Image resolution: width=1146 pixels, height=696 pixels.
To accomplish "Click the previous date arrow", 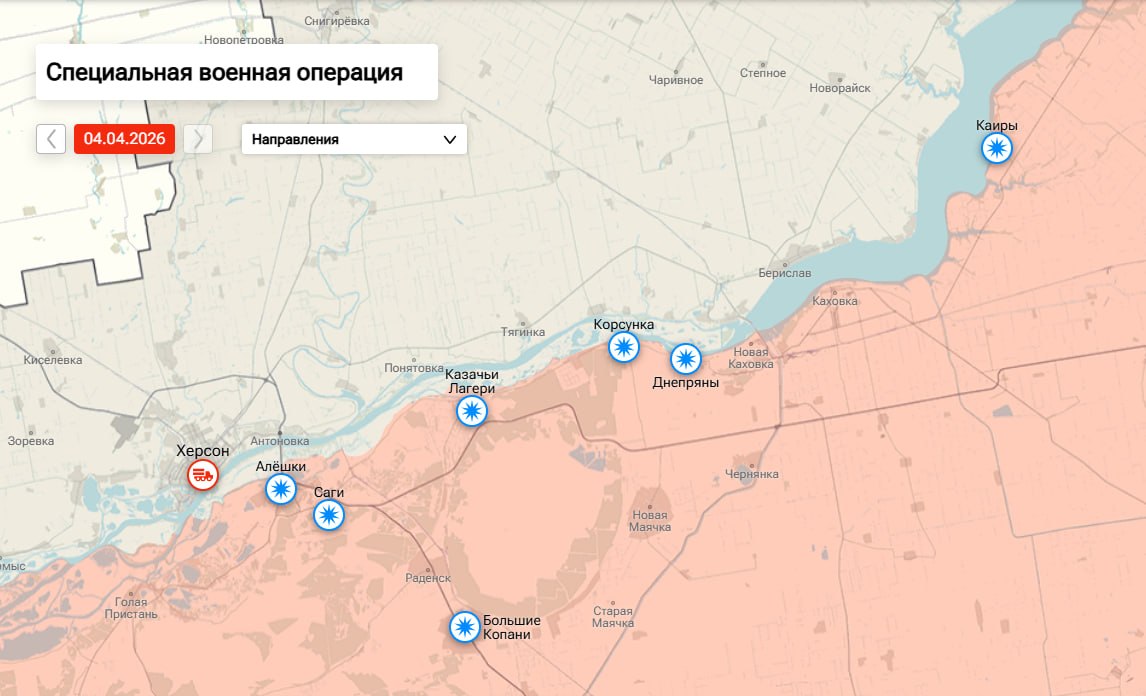I will (48, 139).
